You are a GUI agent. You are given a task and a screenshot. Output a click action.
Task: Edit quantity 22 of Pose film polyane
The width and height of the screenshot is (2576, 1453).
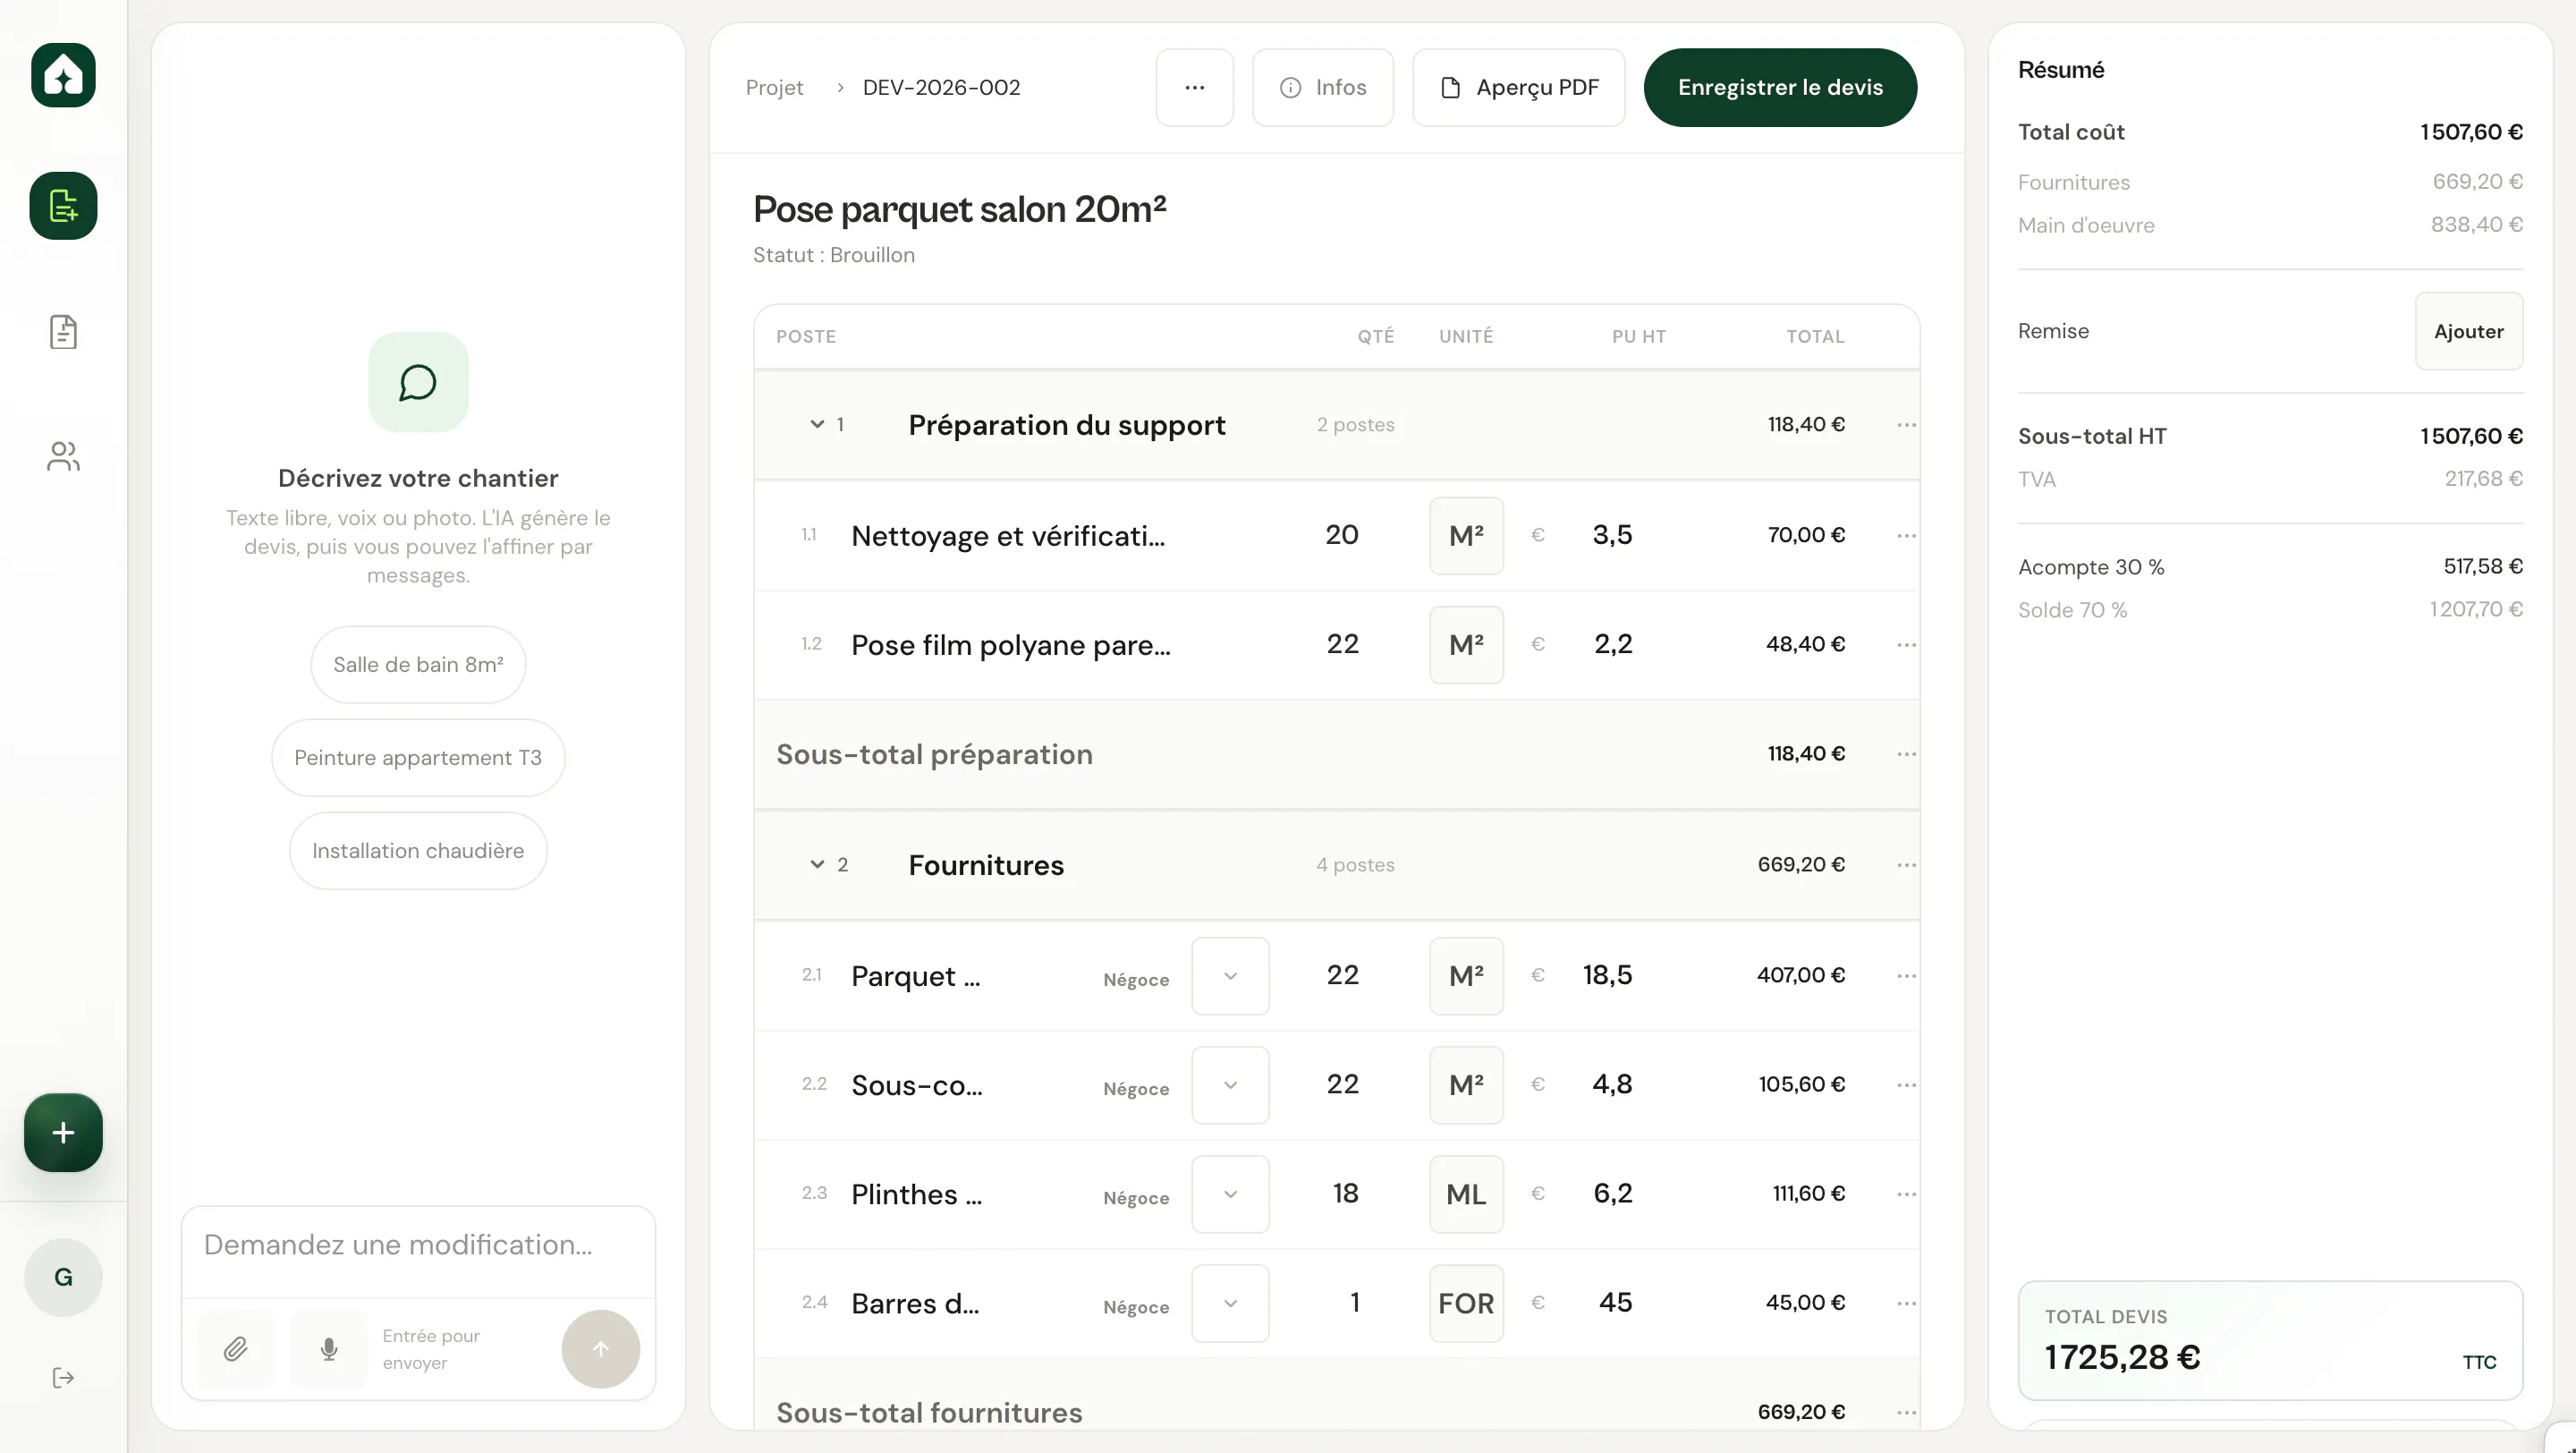point(1342,644)
